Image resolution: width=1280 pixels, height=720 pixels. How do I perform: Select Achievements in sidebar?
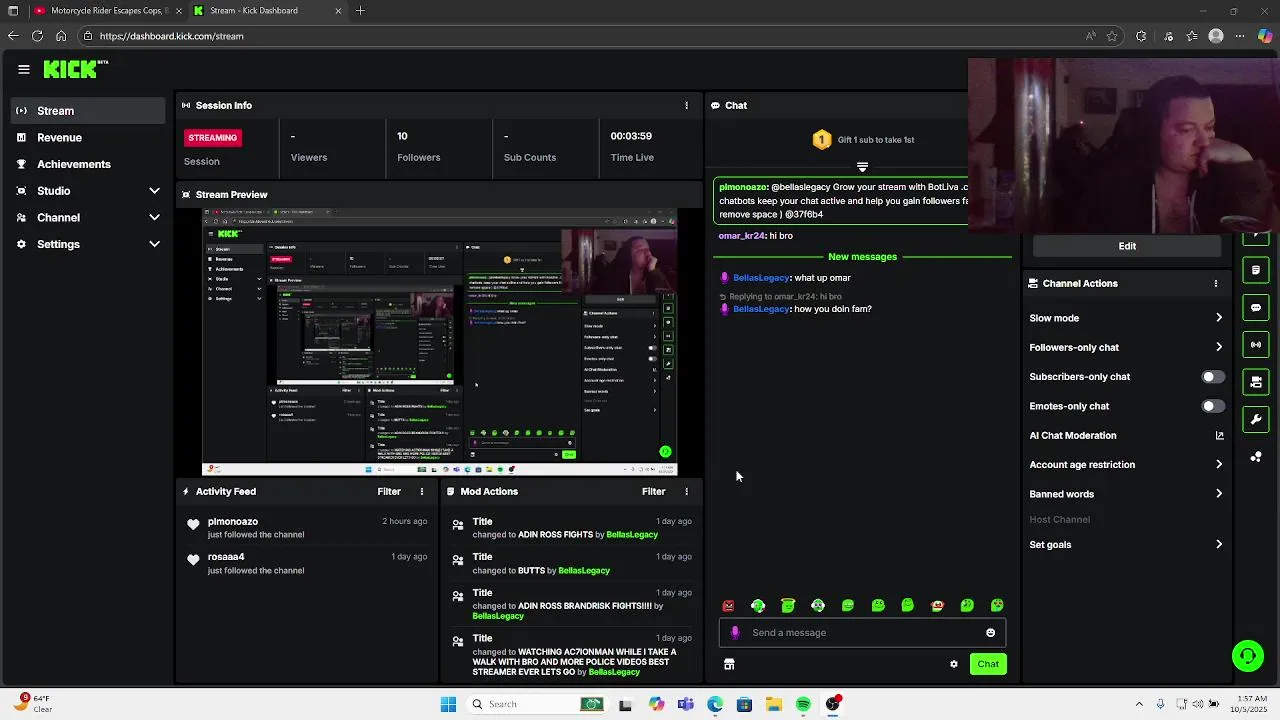tap(88, 164)
